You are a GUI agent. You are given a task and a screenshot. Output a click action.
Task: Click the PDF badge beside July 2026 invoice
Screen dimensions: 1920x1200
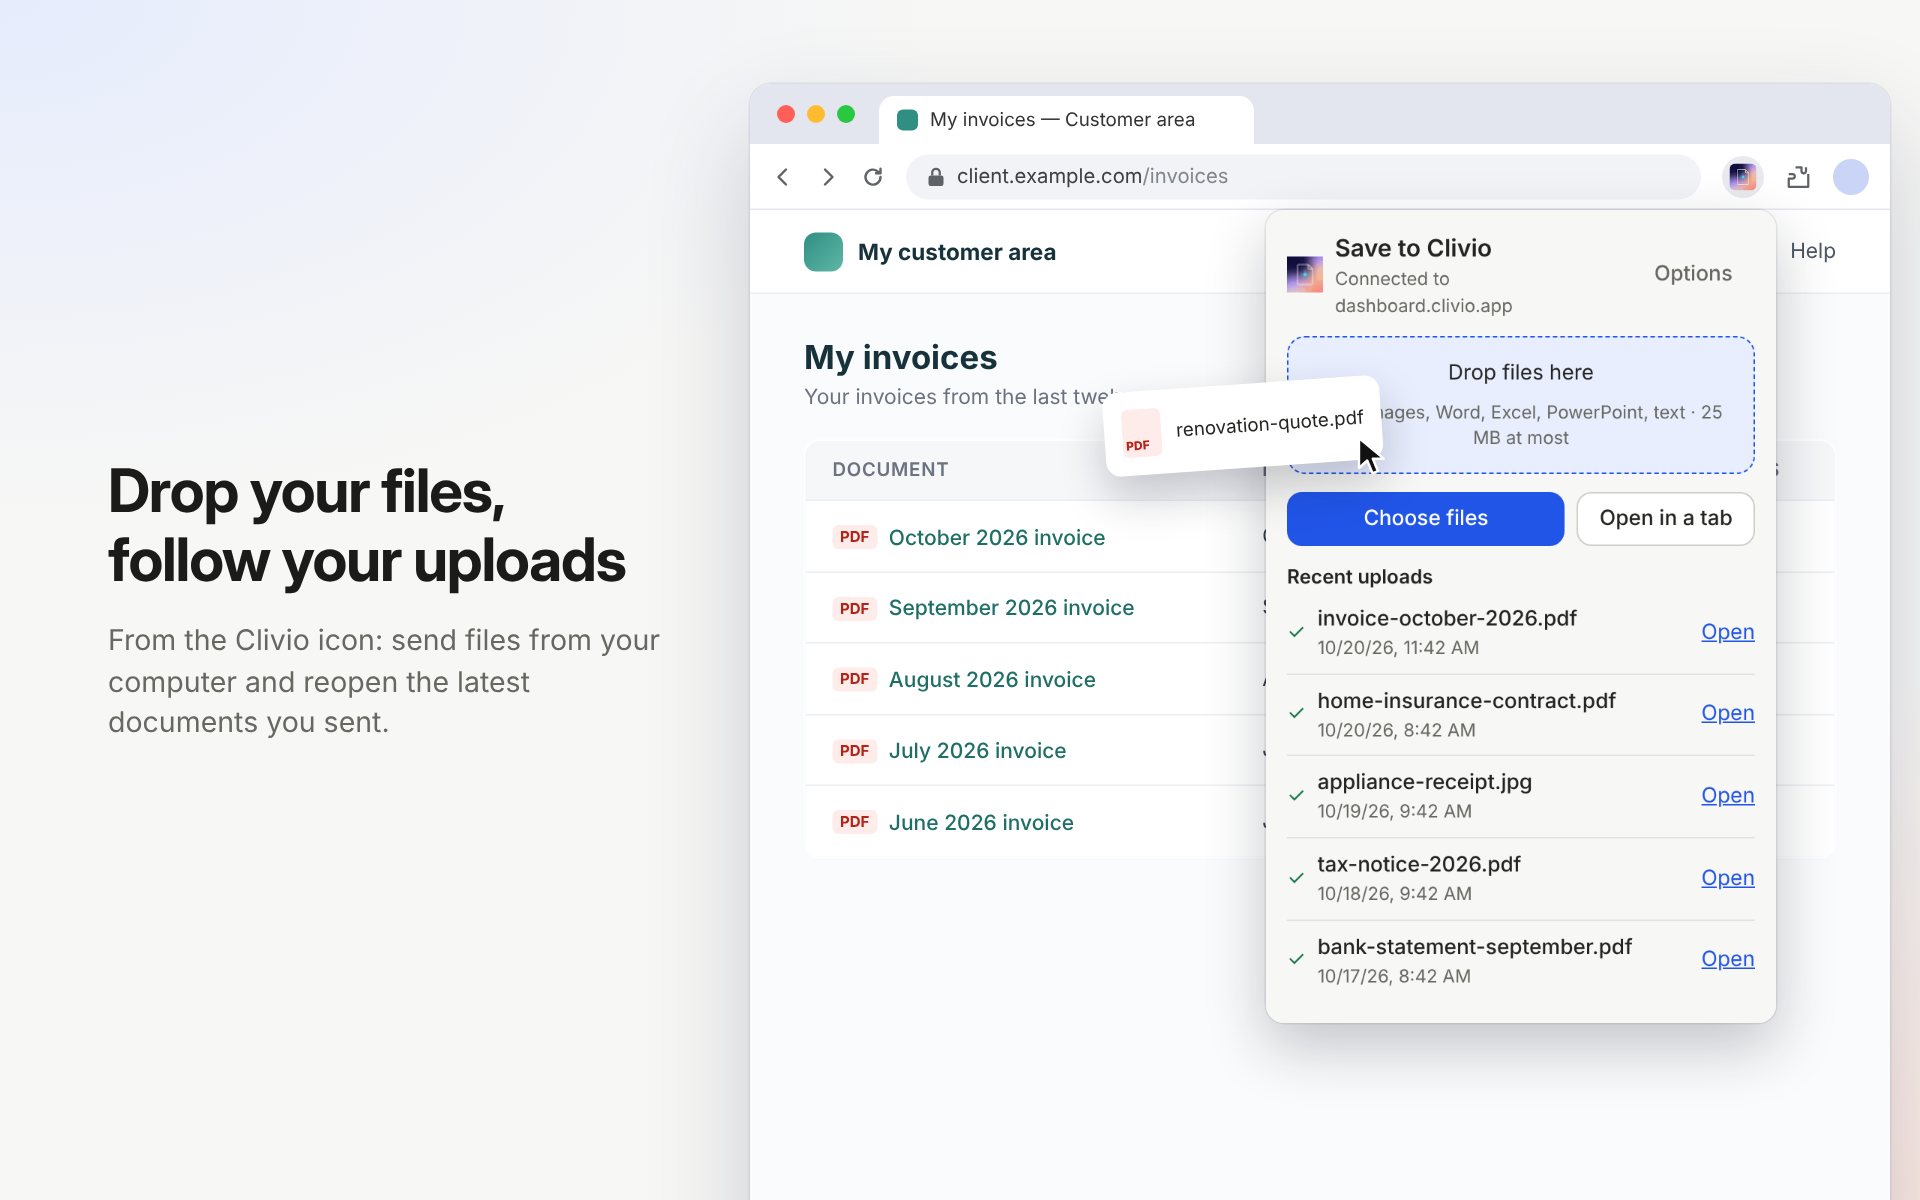coord(854,751)
